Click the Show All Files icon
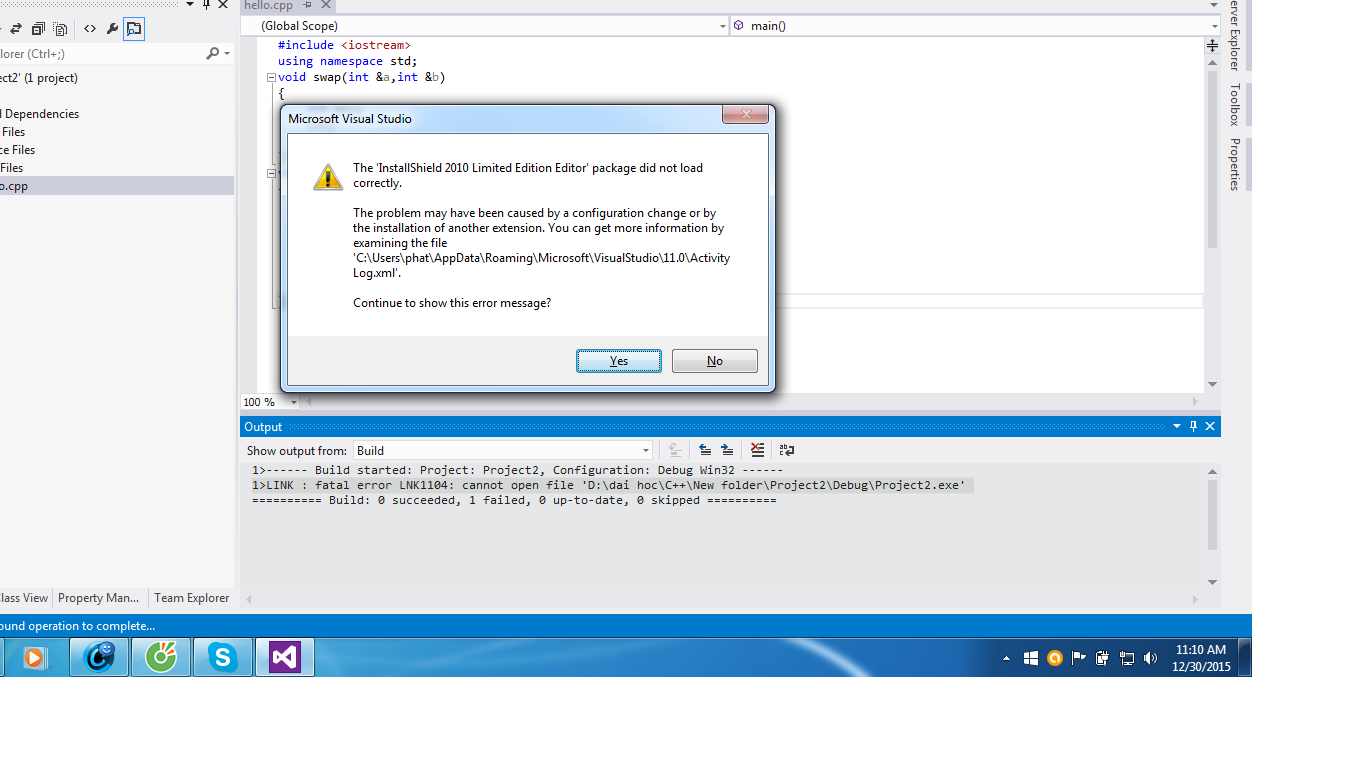Viewport: 1366px width, 768px height. 60,29
